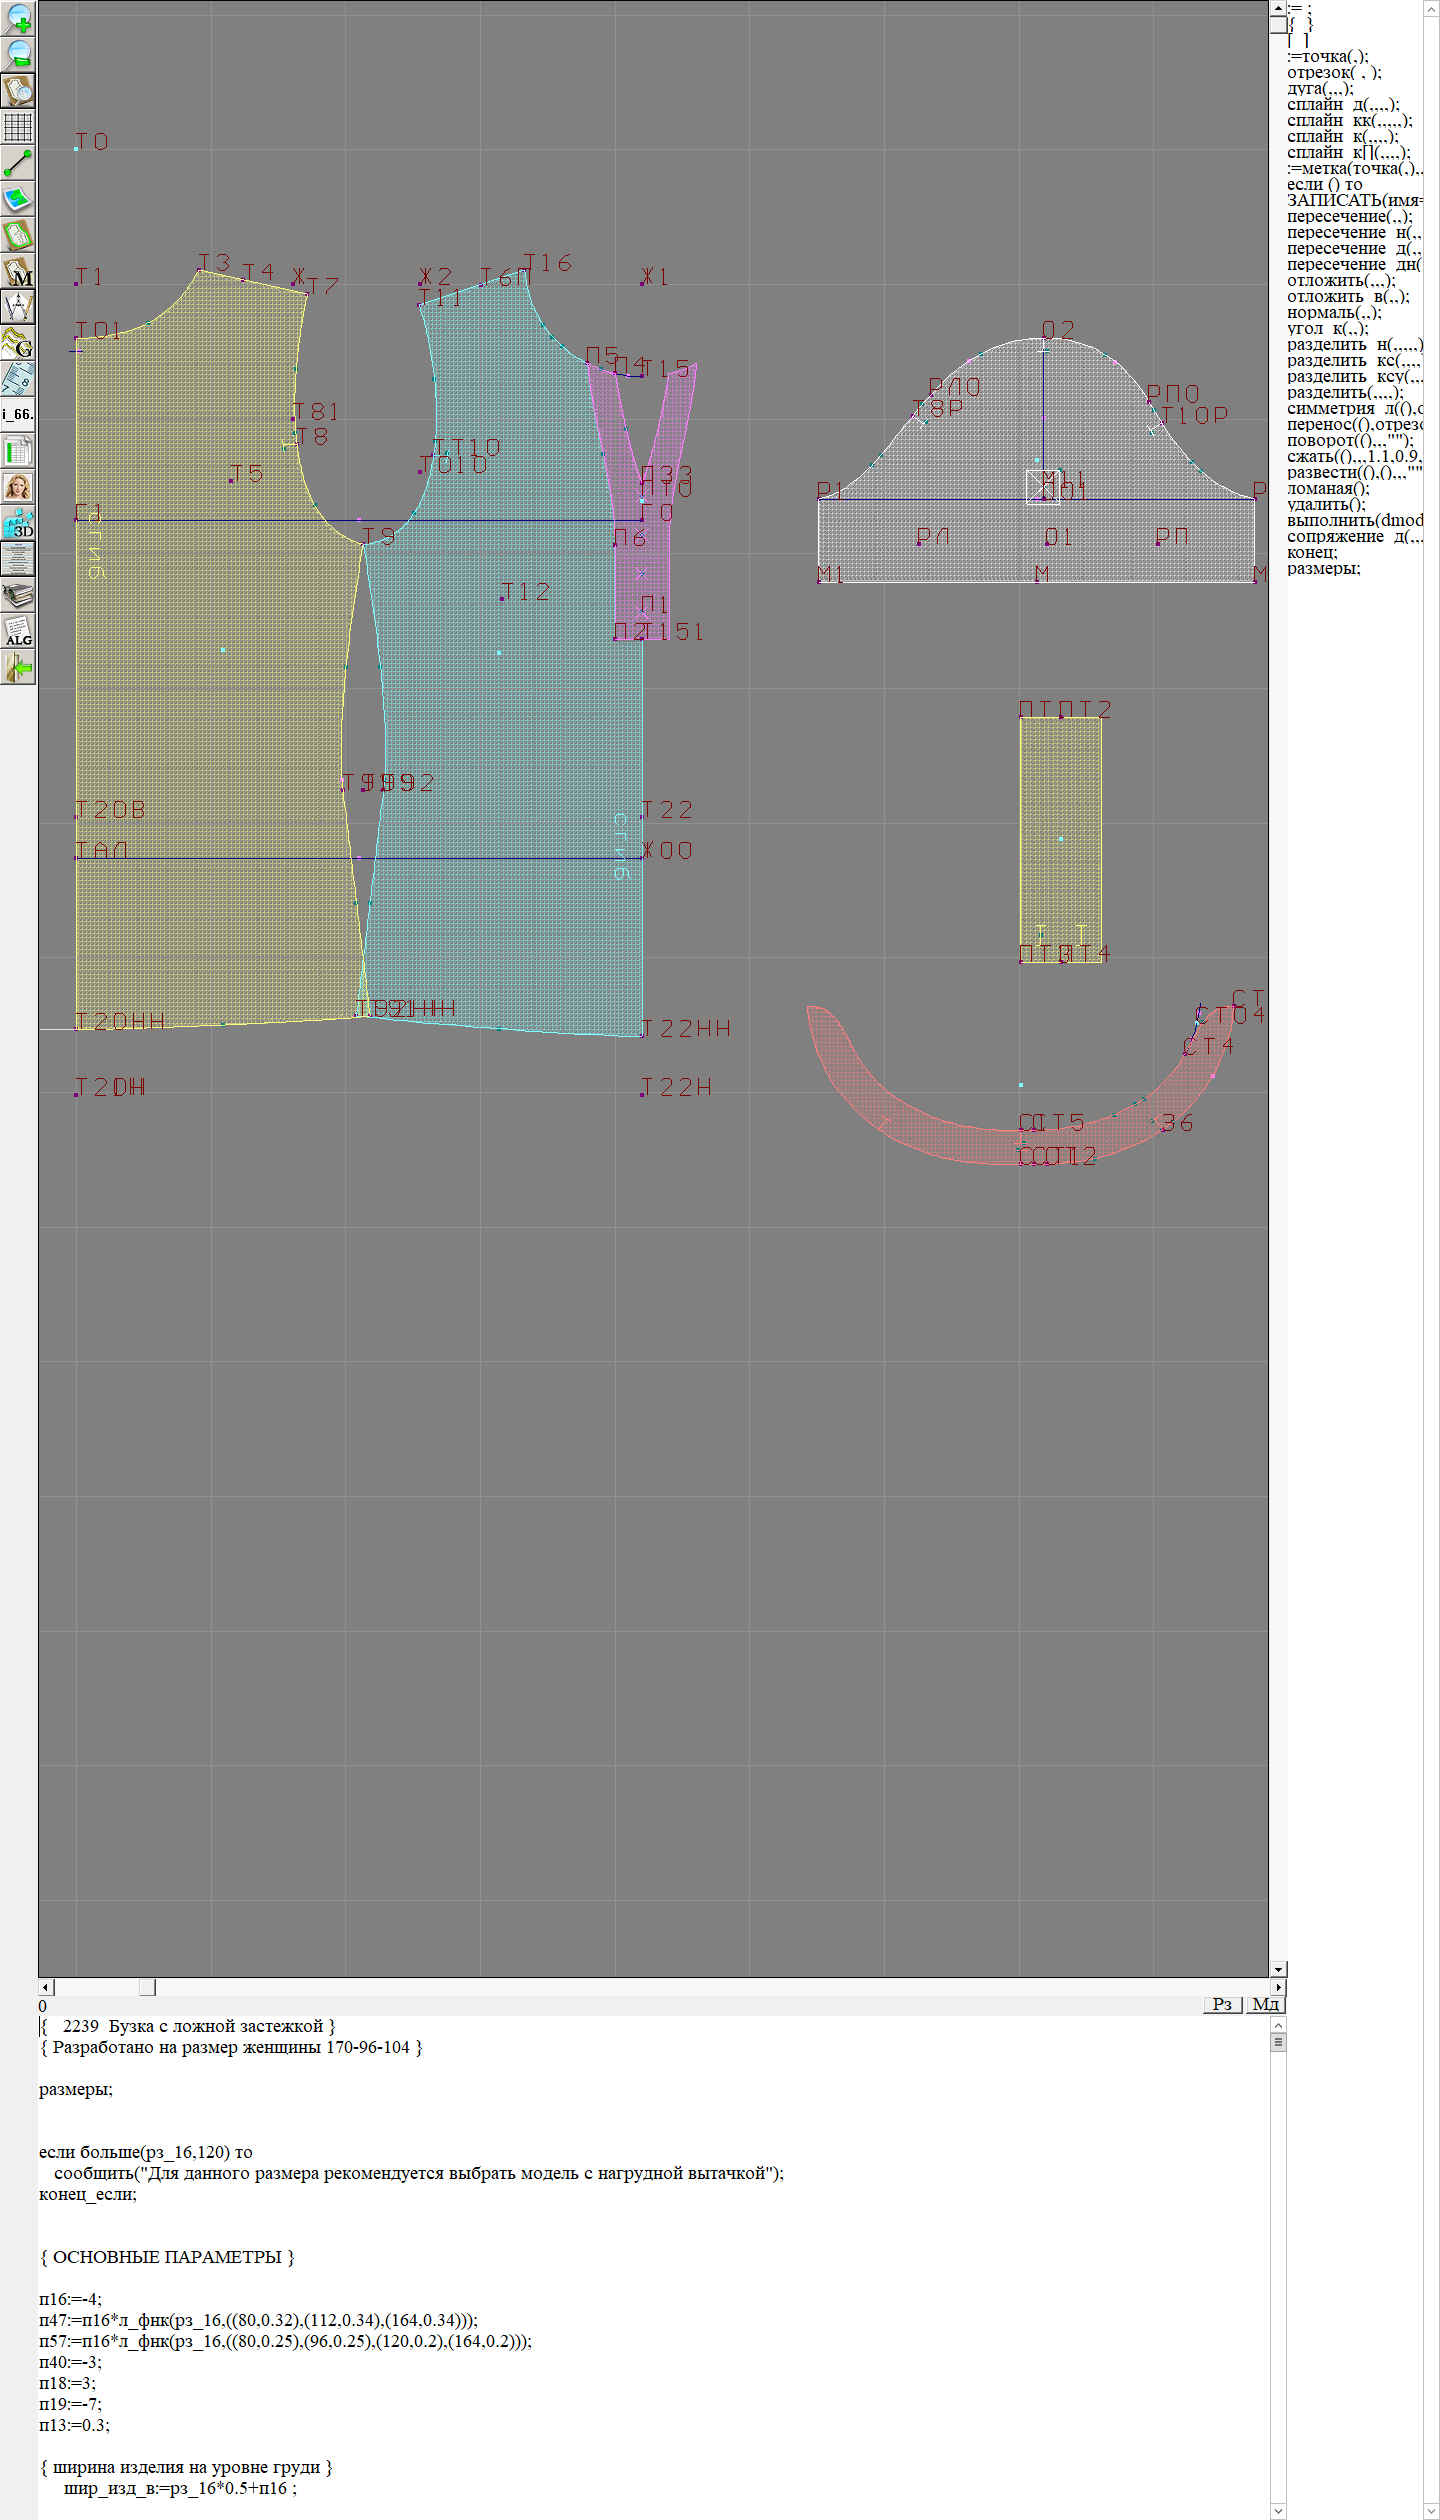The image size is (1440, 2520).
Task: Toggle the grid display icon
Action: point(18,127)
